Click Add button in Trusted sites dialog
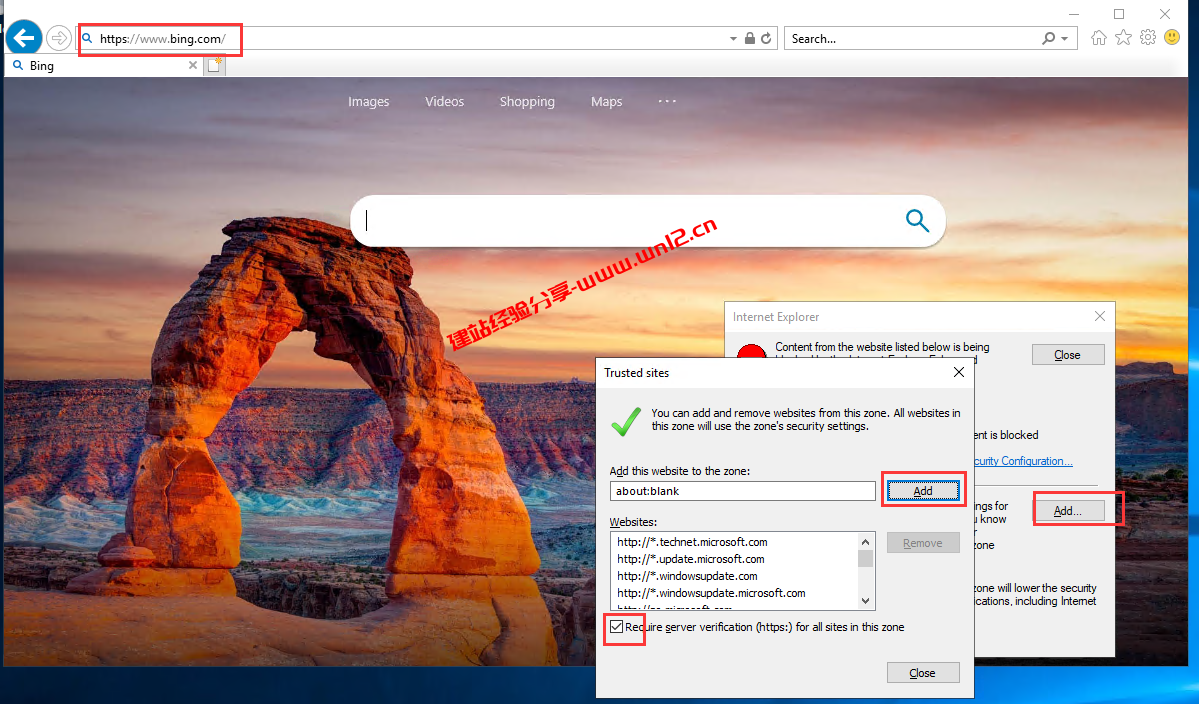Image resolution: width=1199 pixels, height=704 pixels. (x=922, y=491)
